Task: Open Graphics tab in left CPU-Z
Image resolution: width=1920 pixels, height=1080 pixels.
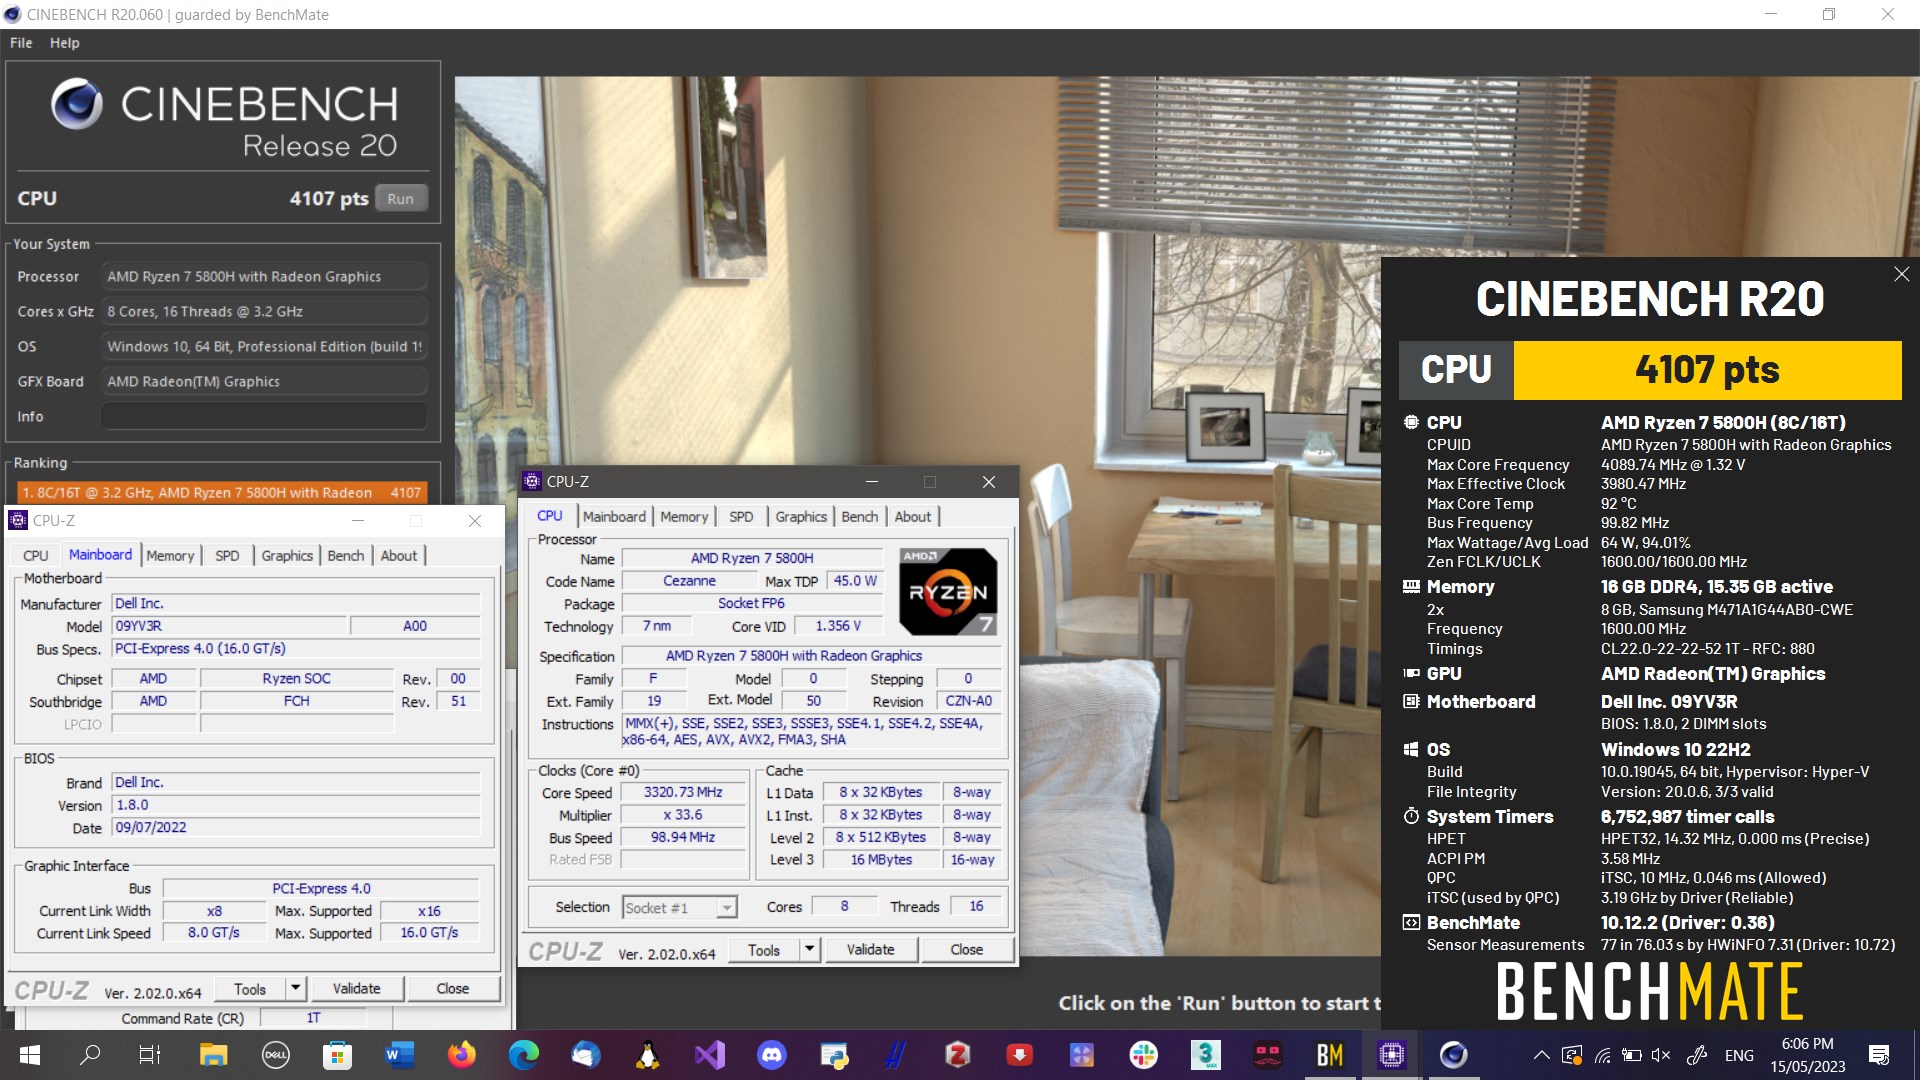Action: pyautogui.click(x=287, y=556)
